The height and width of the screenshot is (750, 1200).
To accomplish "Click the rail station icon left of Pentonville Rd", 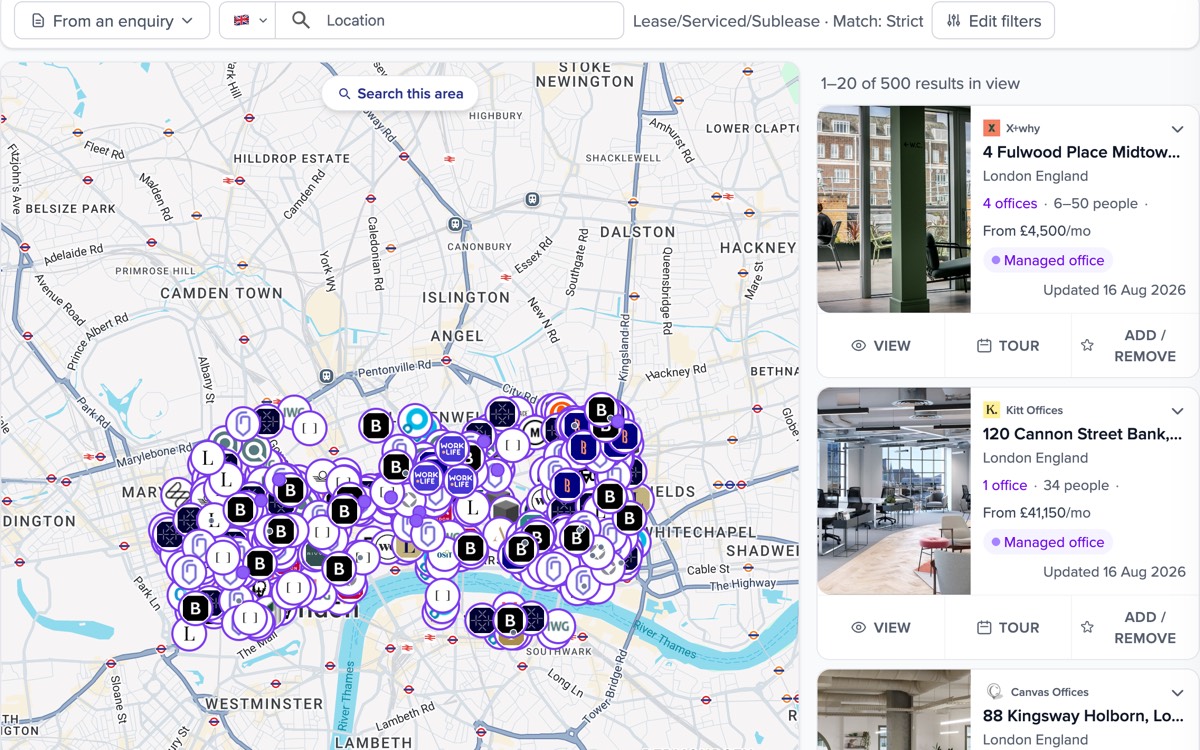I will [327, 376].
